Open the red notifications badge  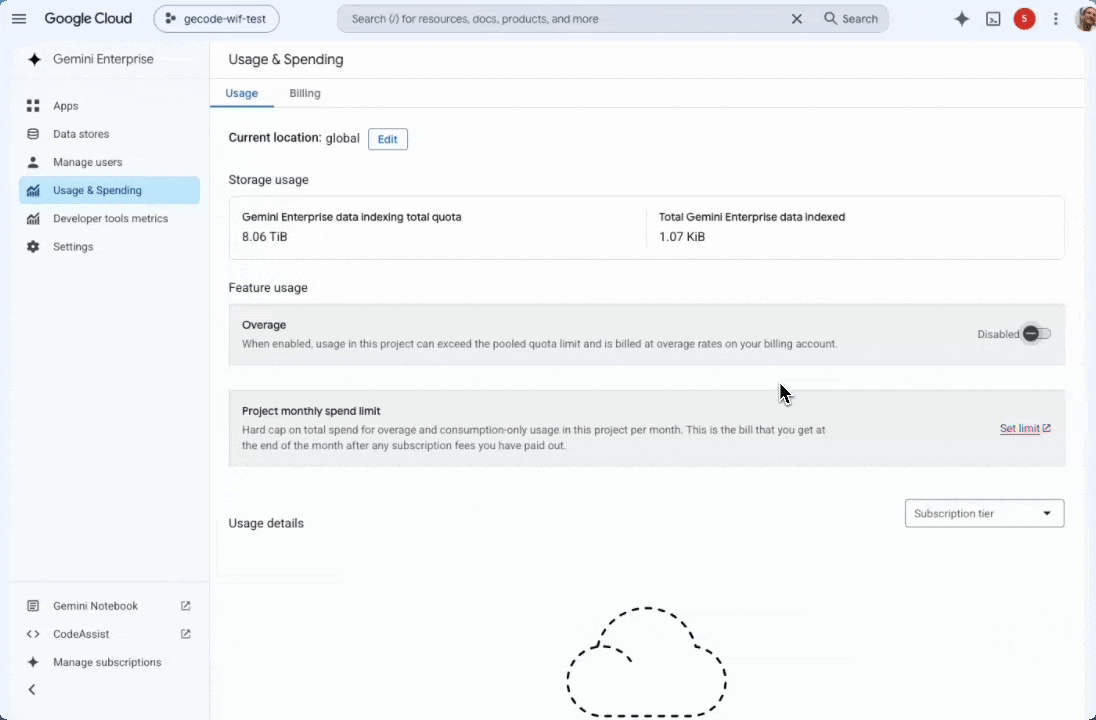1024,19
